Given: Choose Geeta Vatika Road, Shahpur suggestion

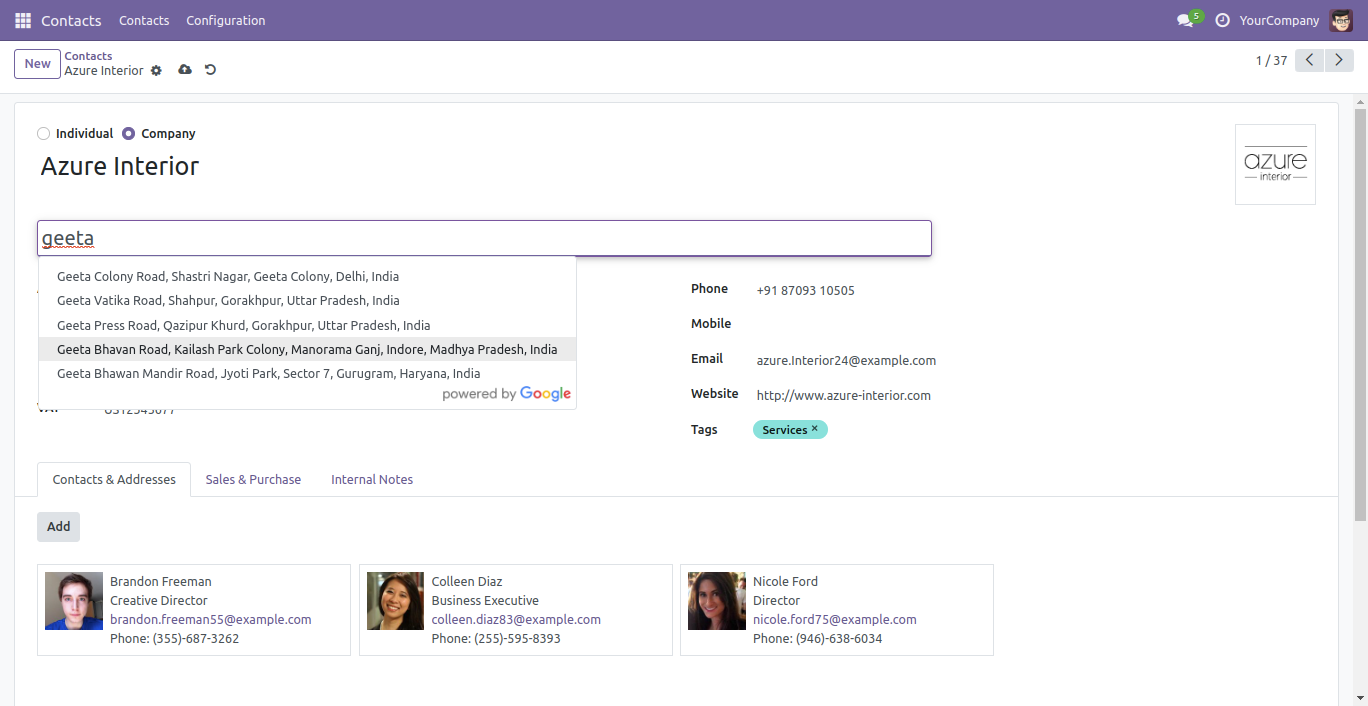Looking at the screenshot, I should (307, 300).
